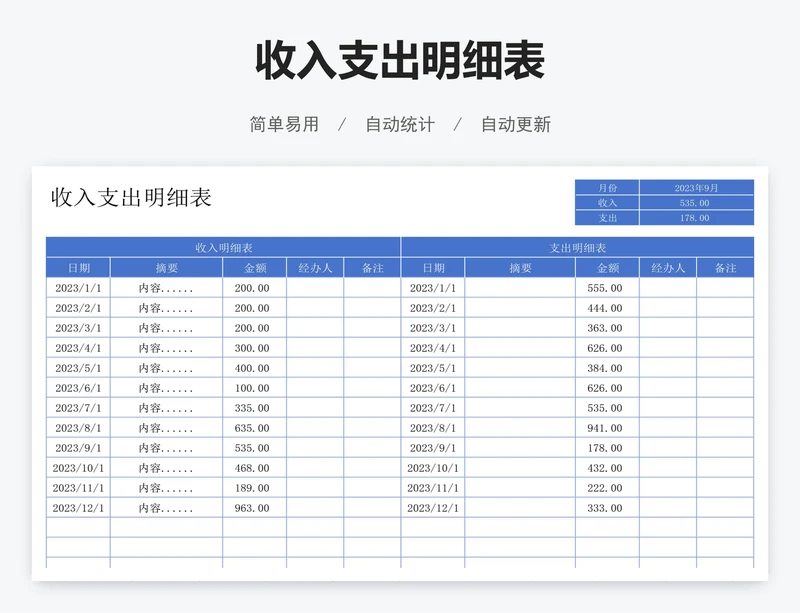This screenshot has width=800, height=613.
Task: Click the expense table 备注 column header
Action: pyautogui.click(x=725, y=268)
